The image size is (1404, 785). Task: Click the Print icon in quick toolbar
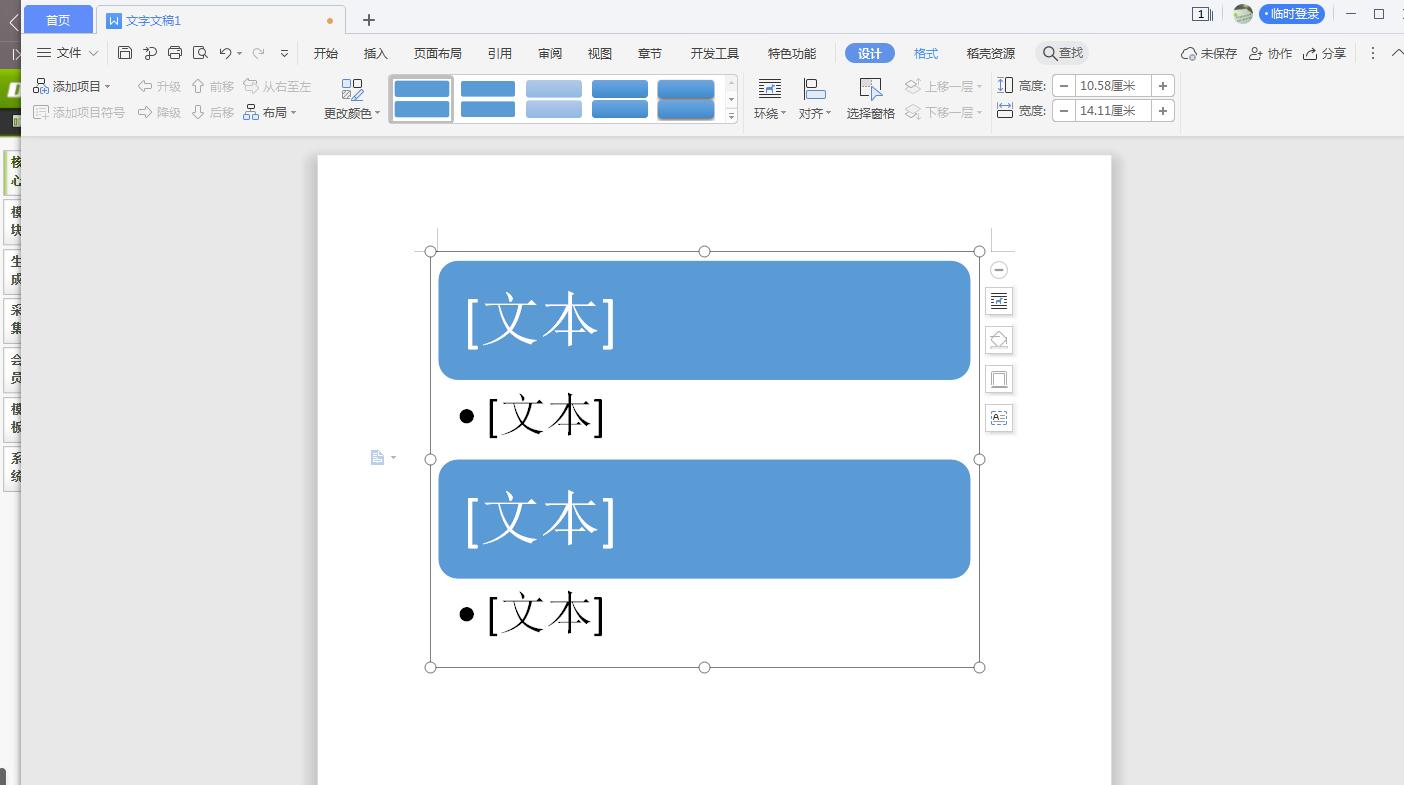pyautogui.click(x=175, y=53)
